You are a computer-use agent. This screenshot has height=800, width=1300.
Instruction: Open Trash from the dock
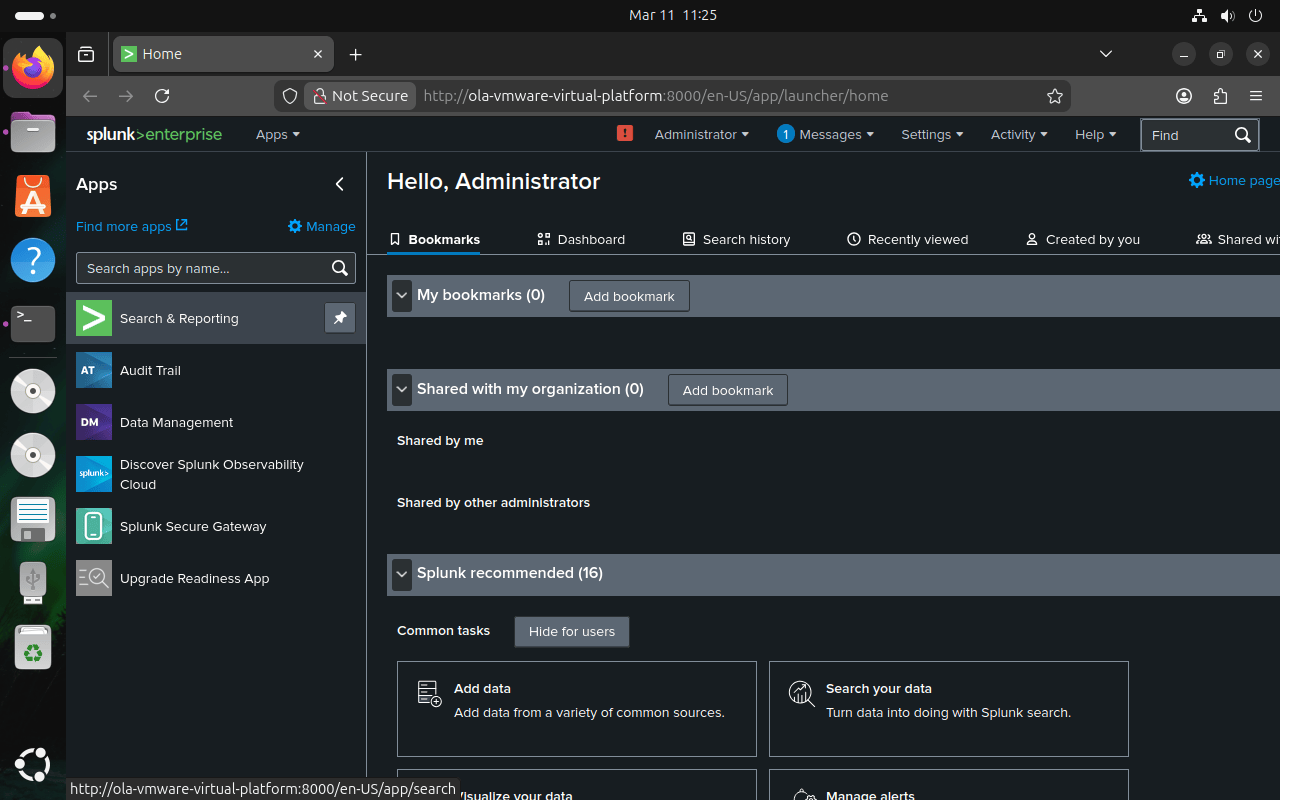(x=33, y=648)
